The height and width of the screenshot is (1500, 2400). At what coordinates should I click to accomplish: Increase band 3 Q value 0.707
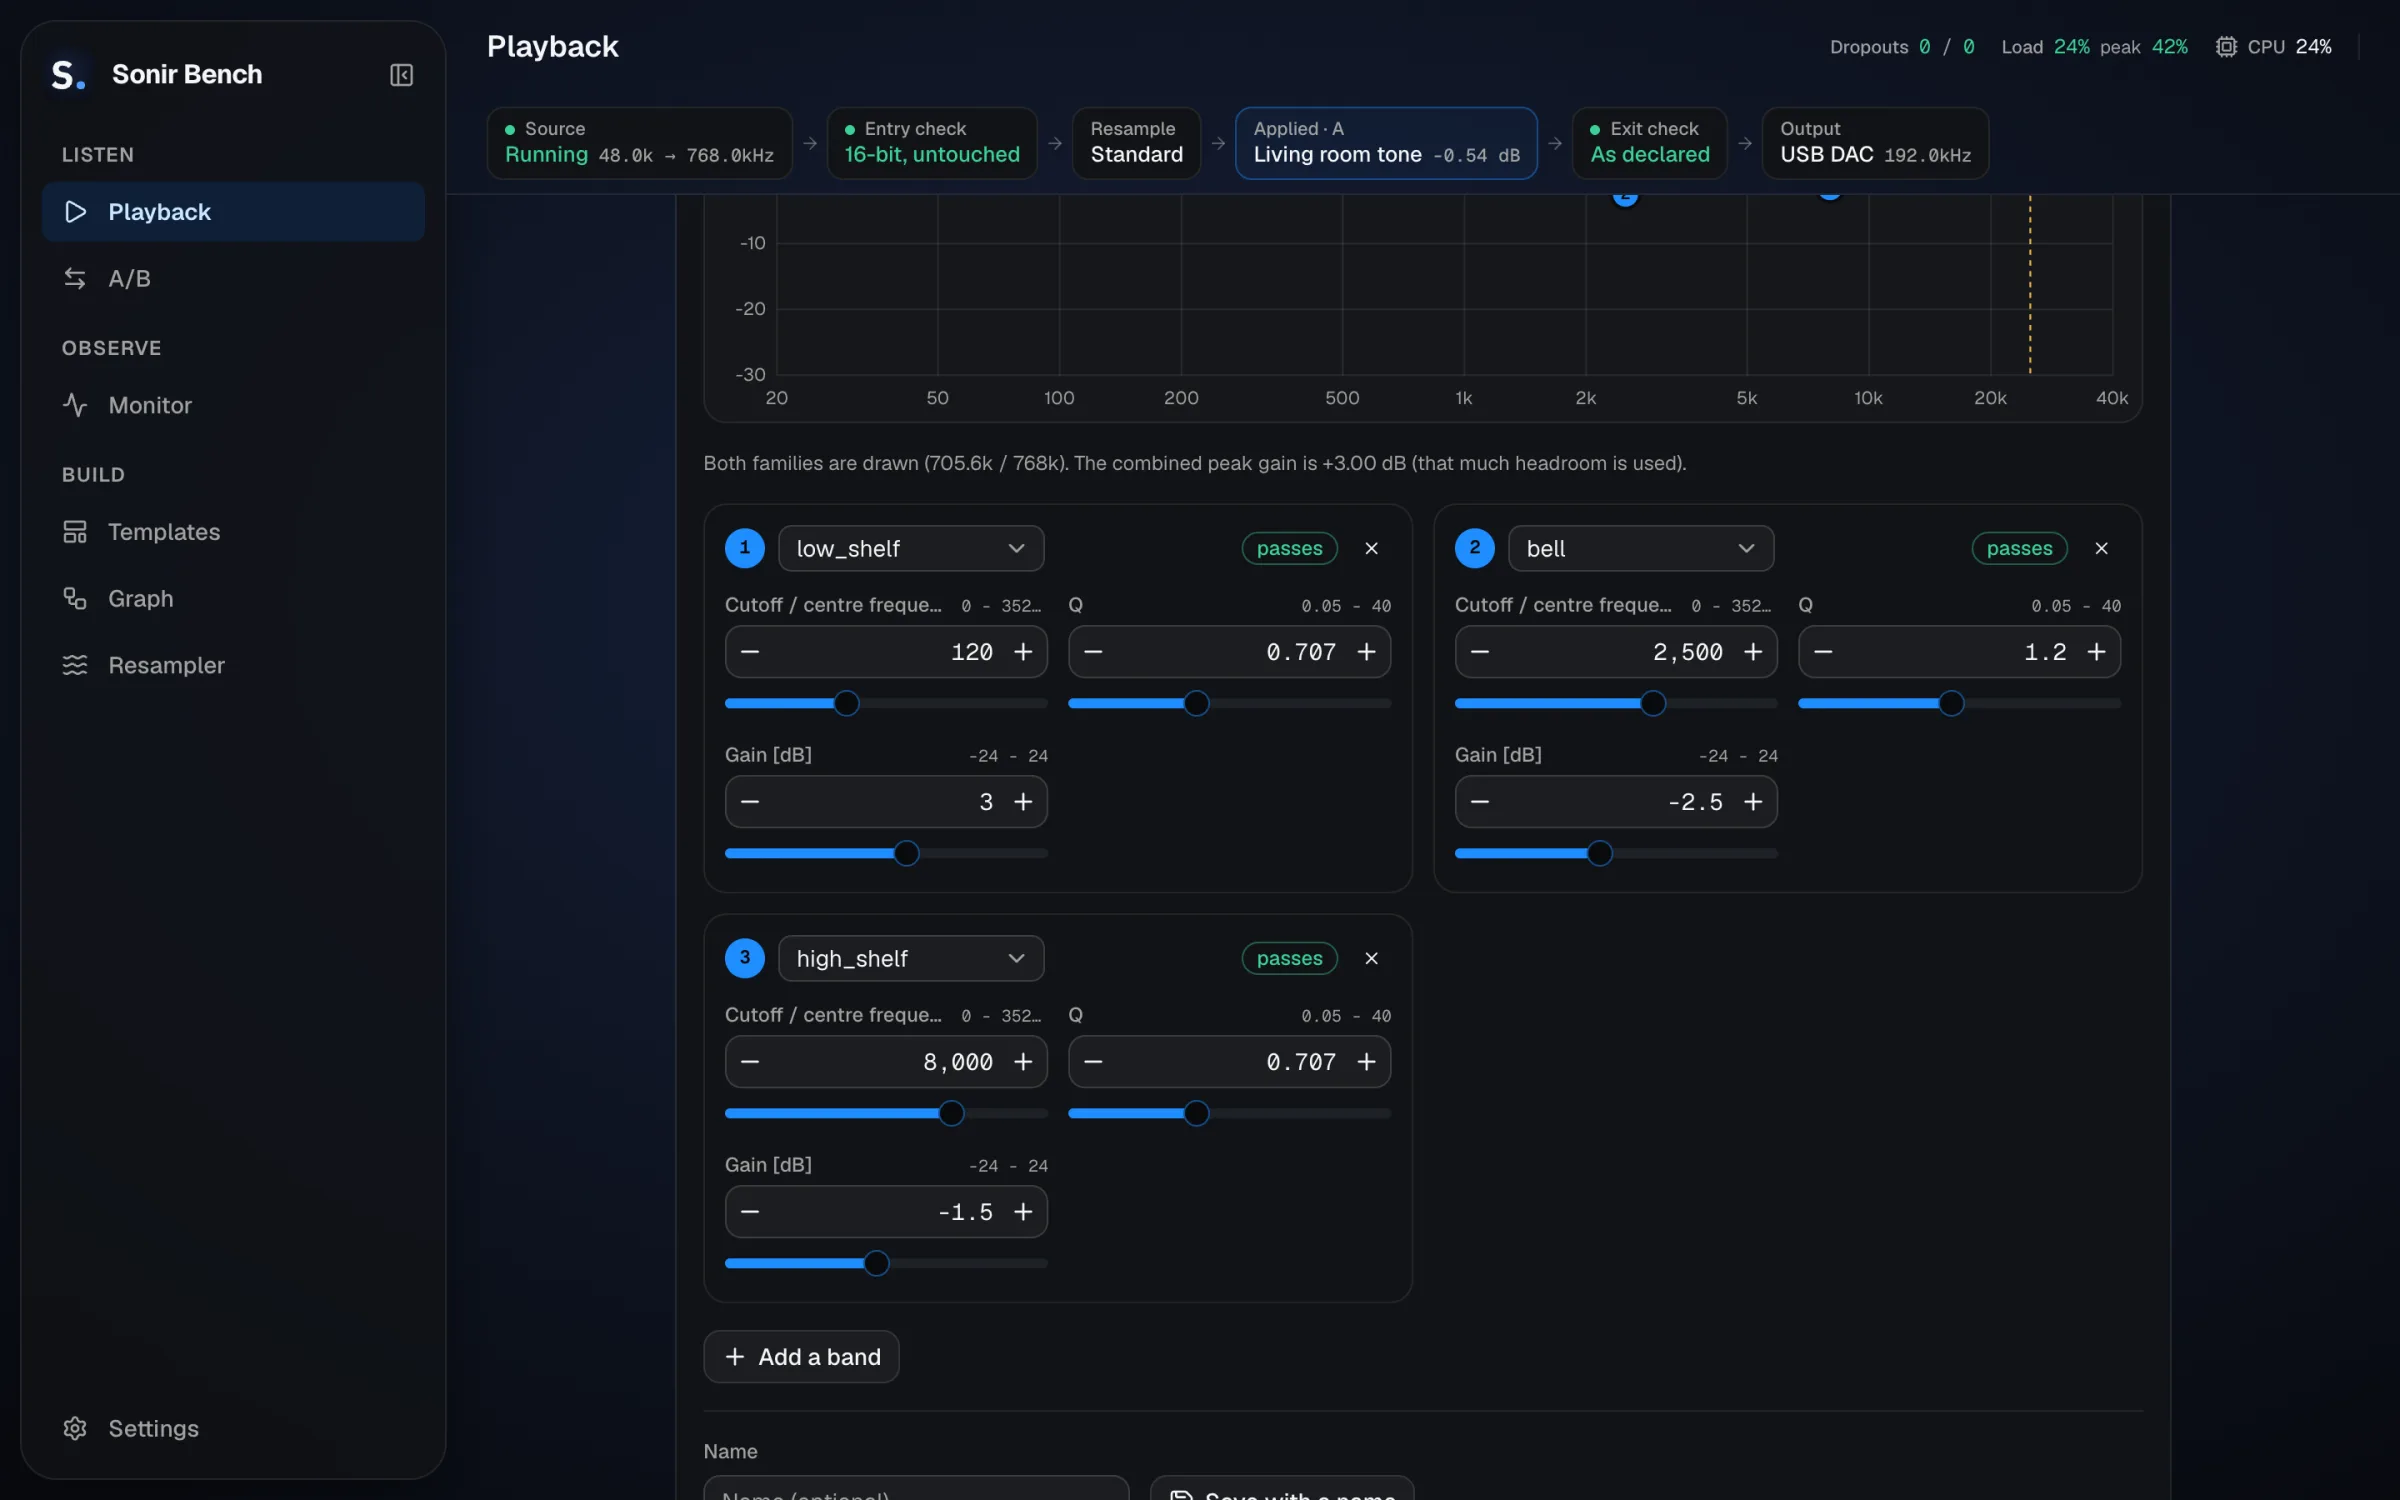click(1366, 1062)
